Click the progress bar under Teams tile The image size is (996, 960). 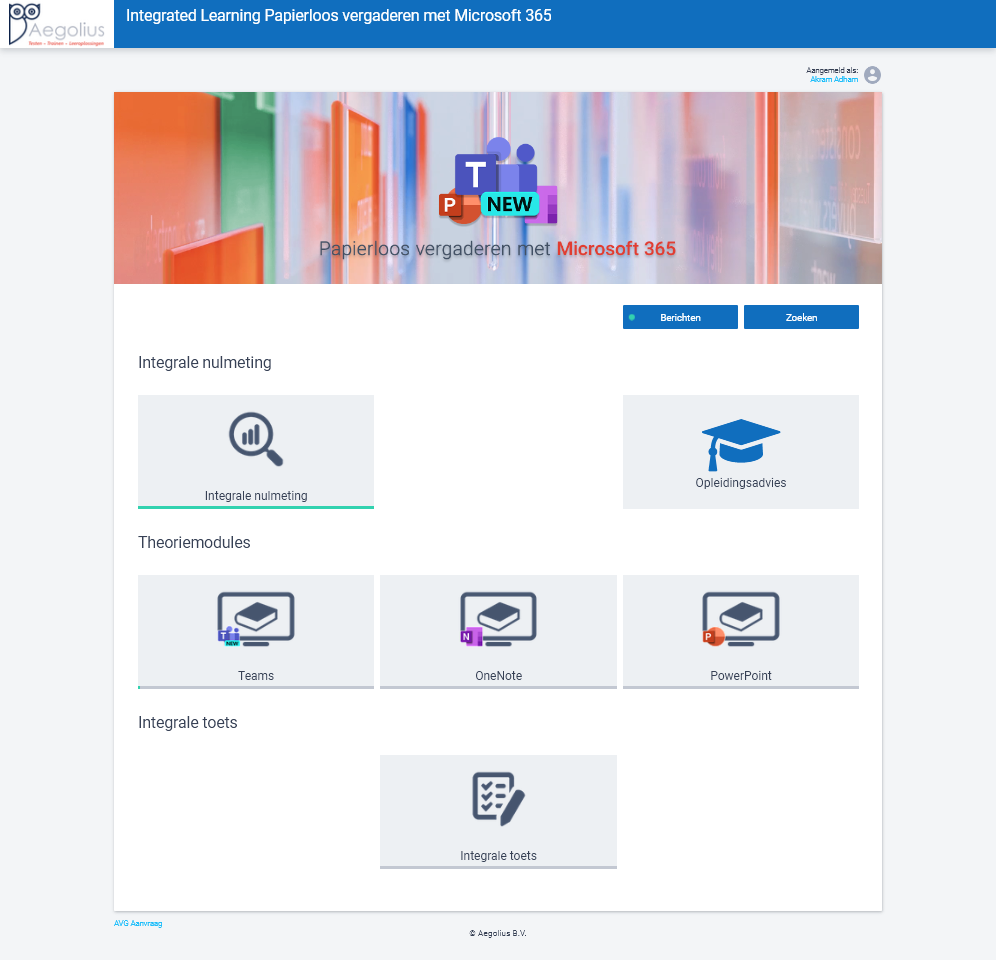coord(256,687)
